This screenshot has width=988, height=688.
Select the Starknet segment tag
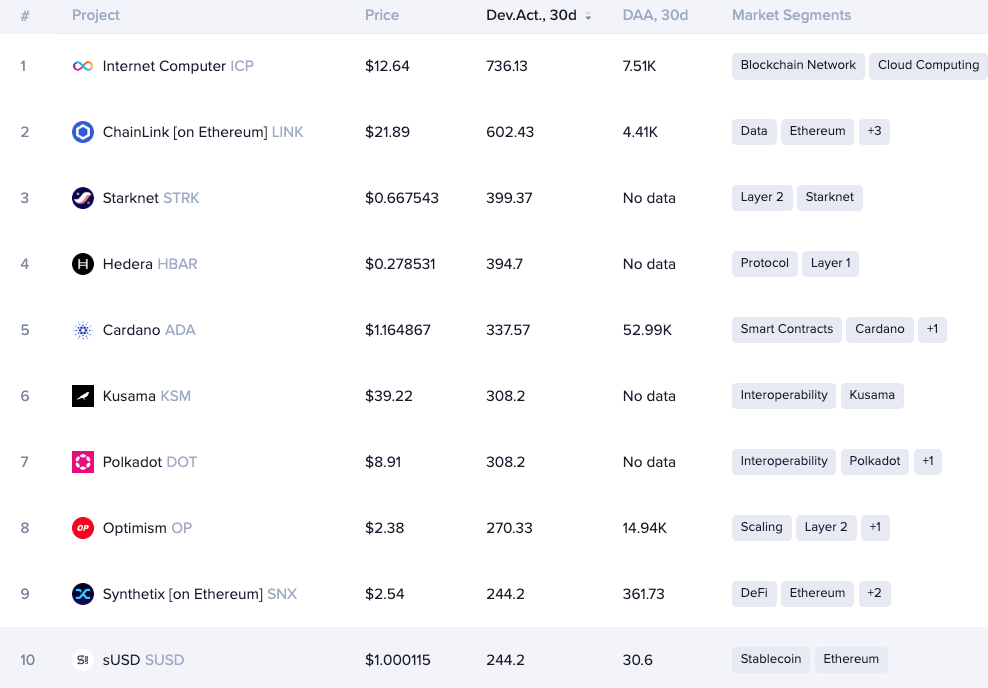click(829, 197)
